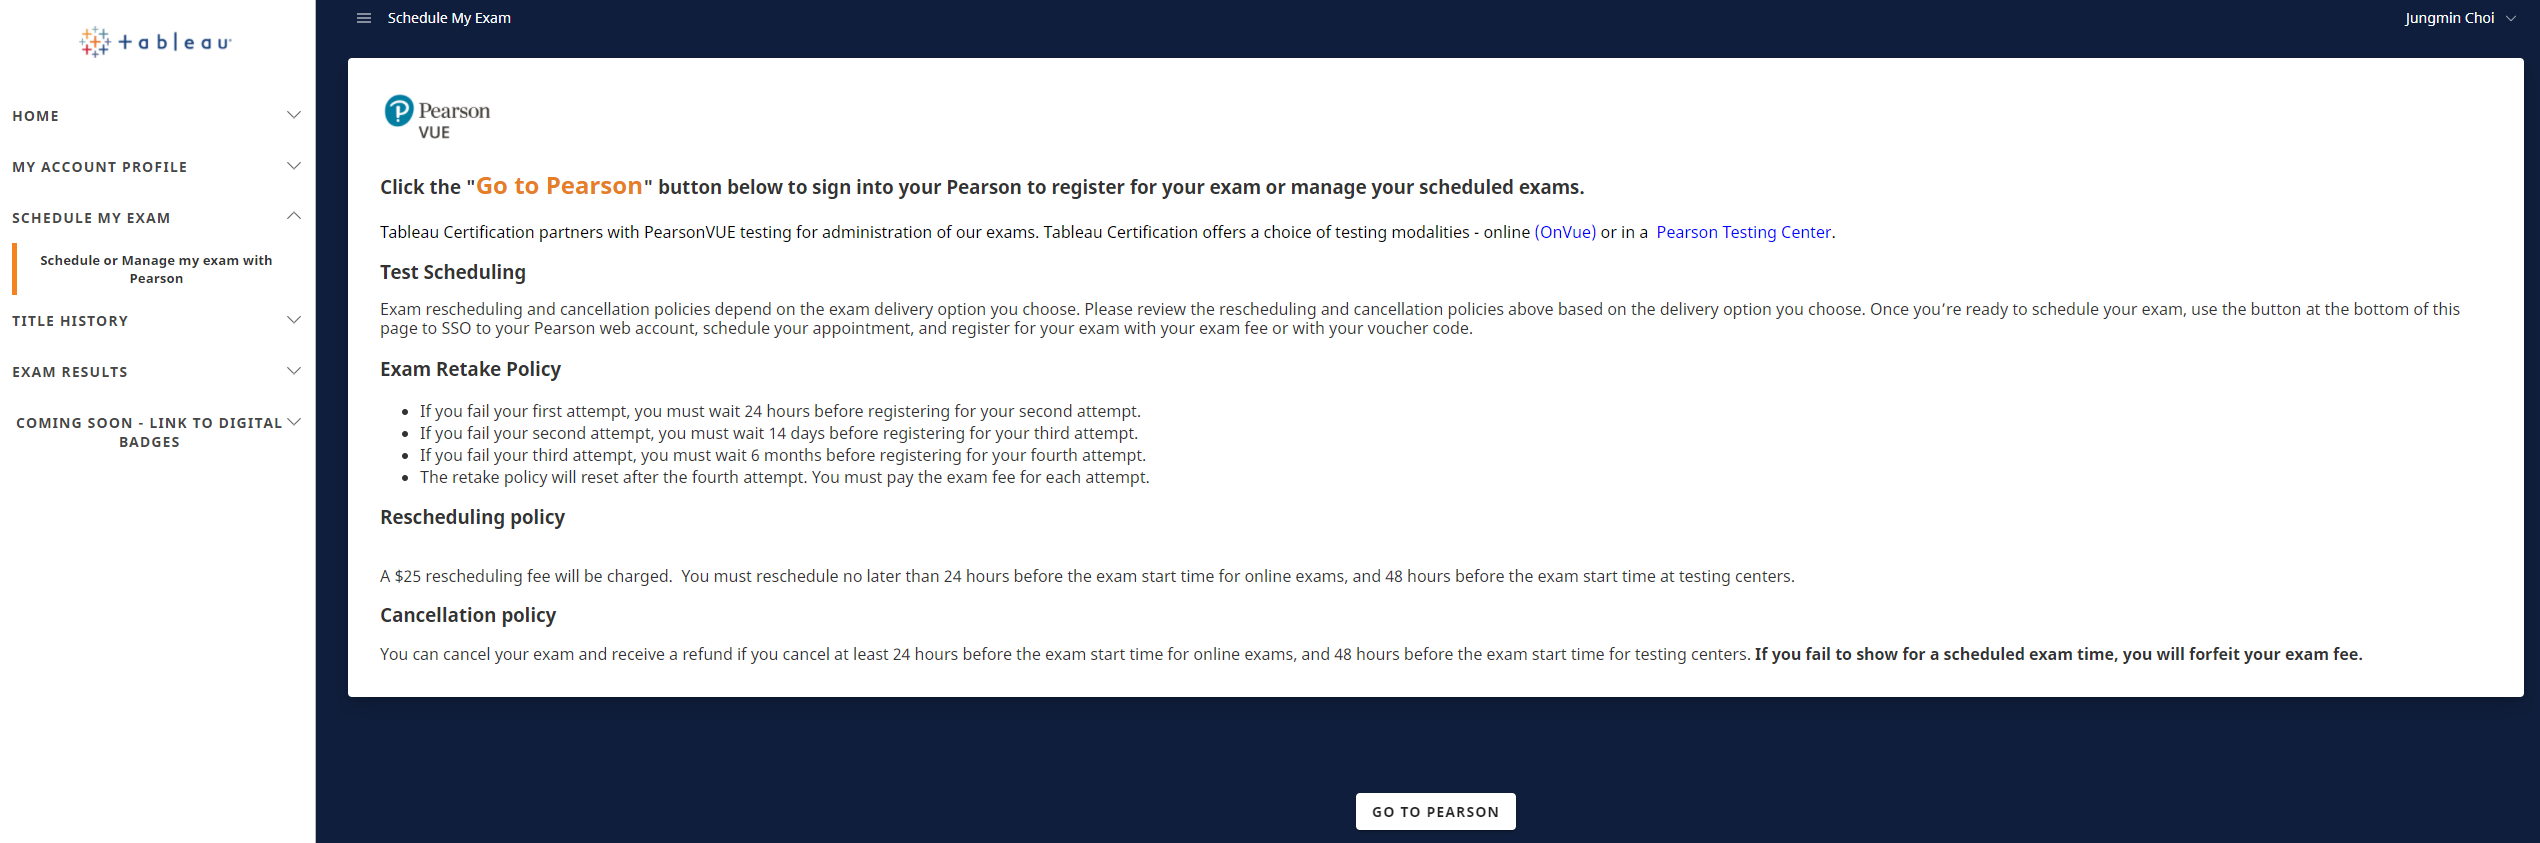Screen dimensions: 2540x843
Task: Click the Exam Retake Policy heading
Action: pyautogui.click(x=470, y=369)
